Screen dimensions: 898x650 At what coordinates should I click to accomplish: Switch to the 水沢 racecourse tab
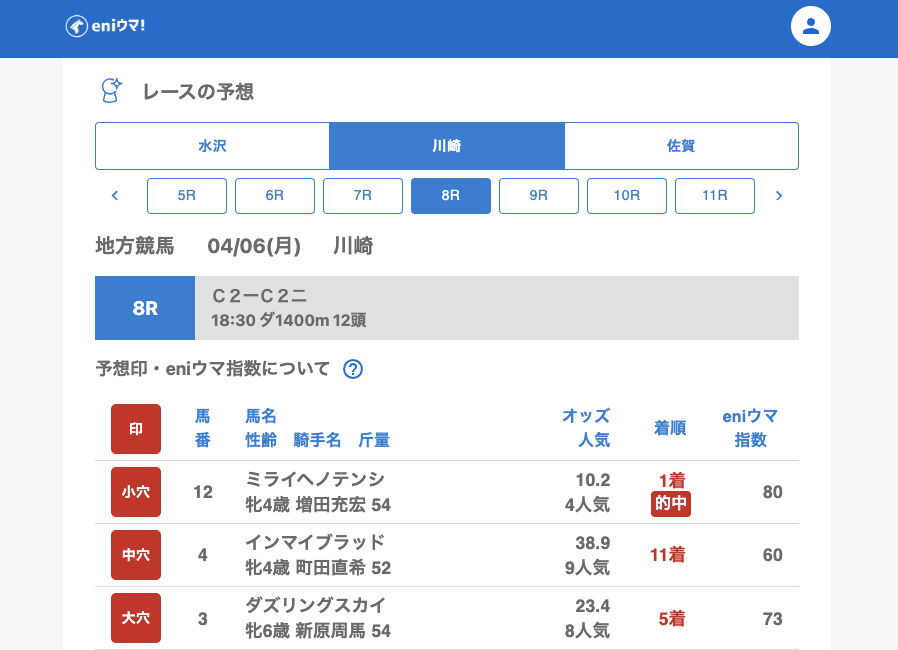tap(212, 146)
